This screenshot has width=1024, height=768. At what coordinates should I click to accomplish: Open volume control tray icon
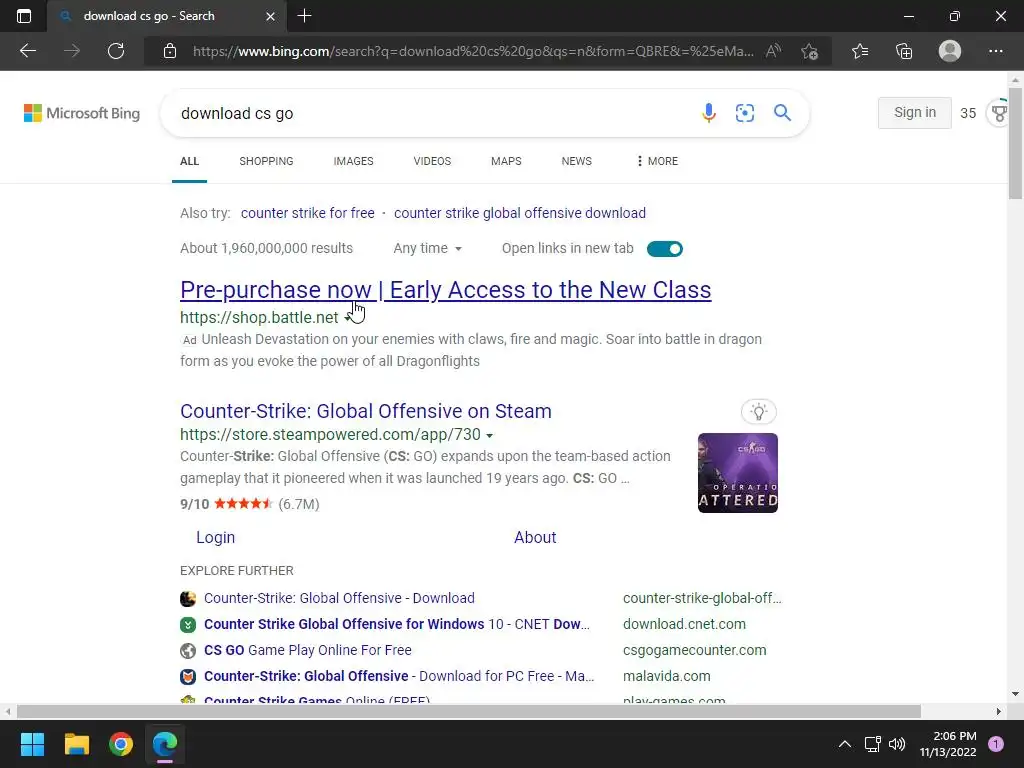point(897,744)
